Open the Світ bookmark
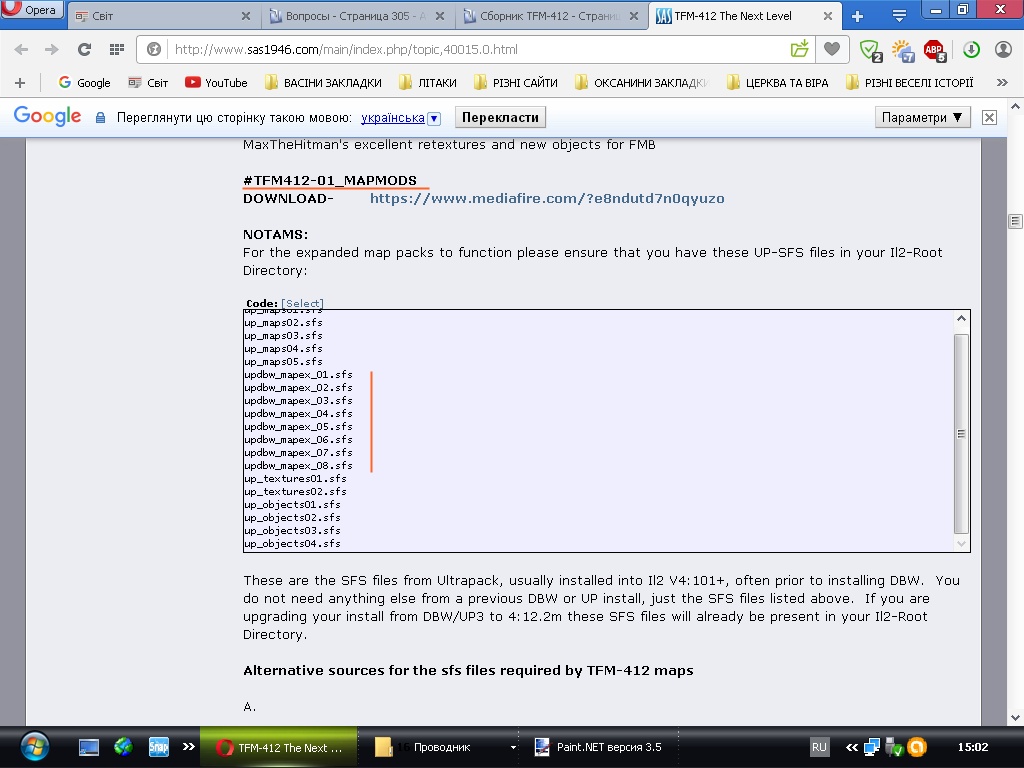This screenshot has width=1024, height=768. tap(148, 83)
